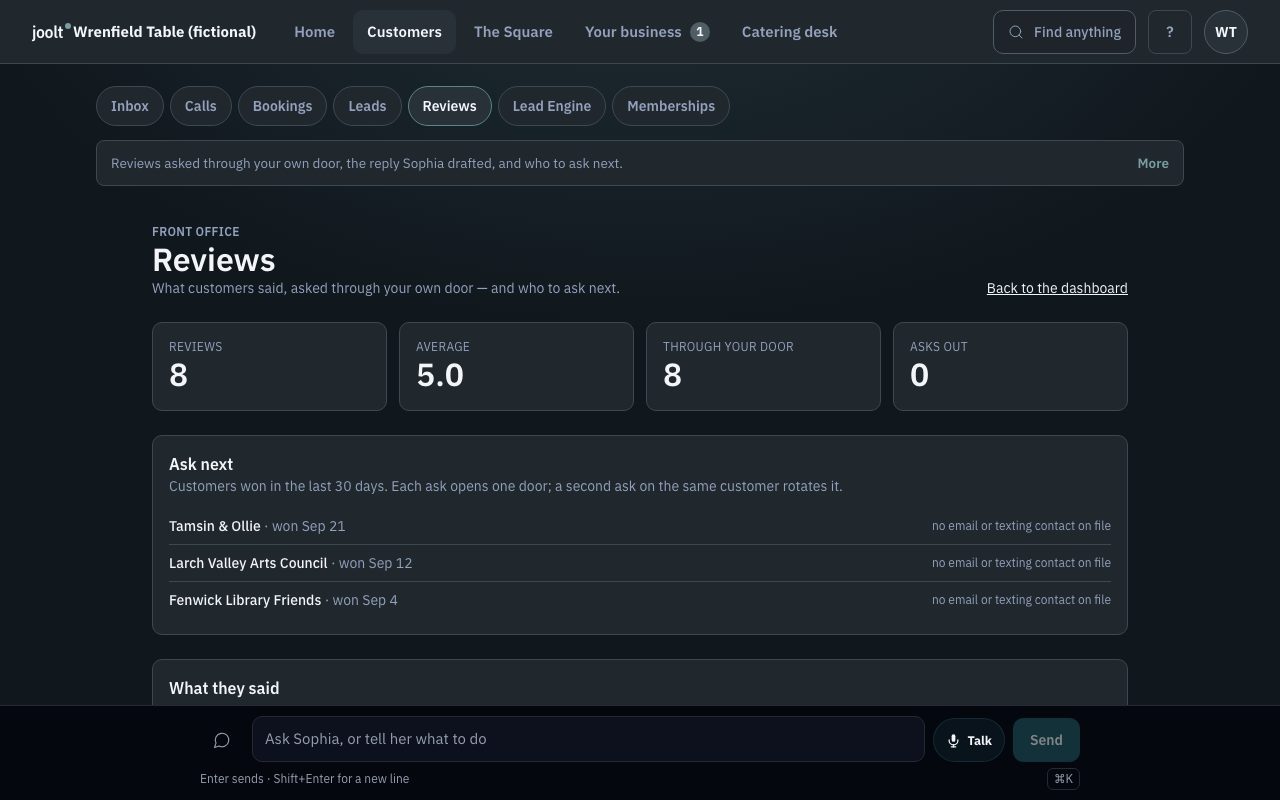Screen dimensions: 1280x800
Task: Open the Home nav item
Action: click(x=314, y=32)
